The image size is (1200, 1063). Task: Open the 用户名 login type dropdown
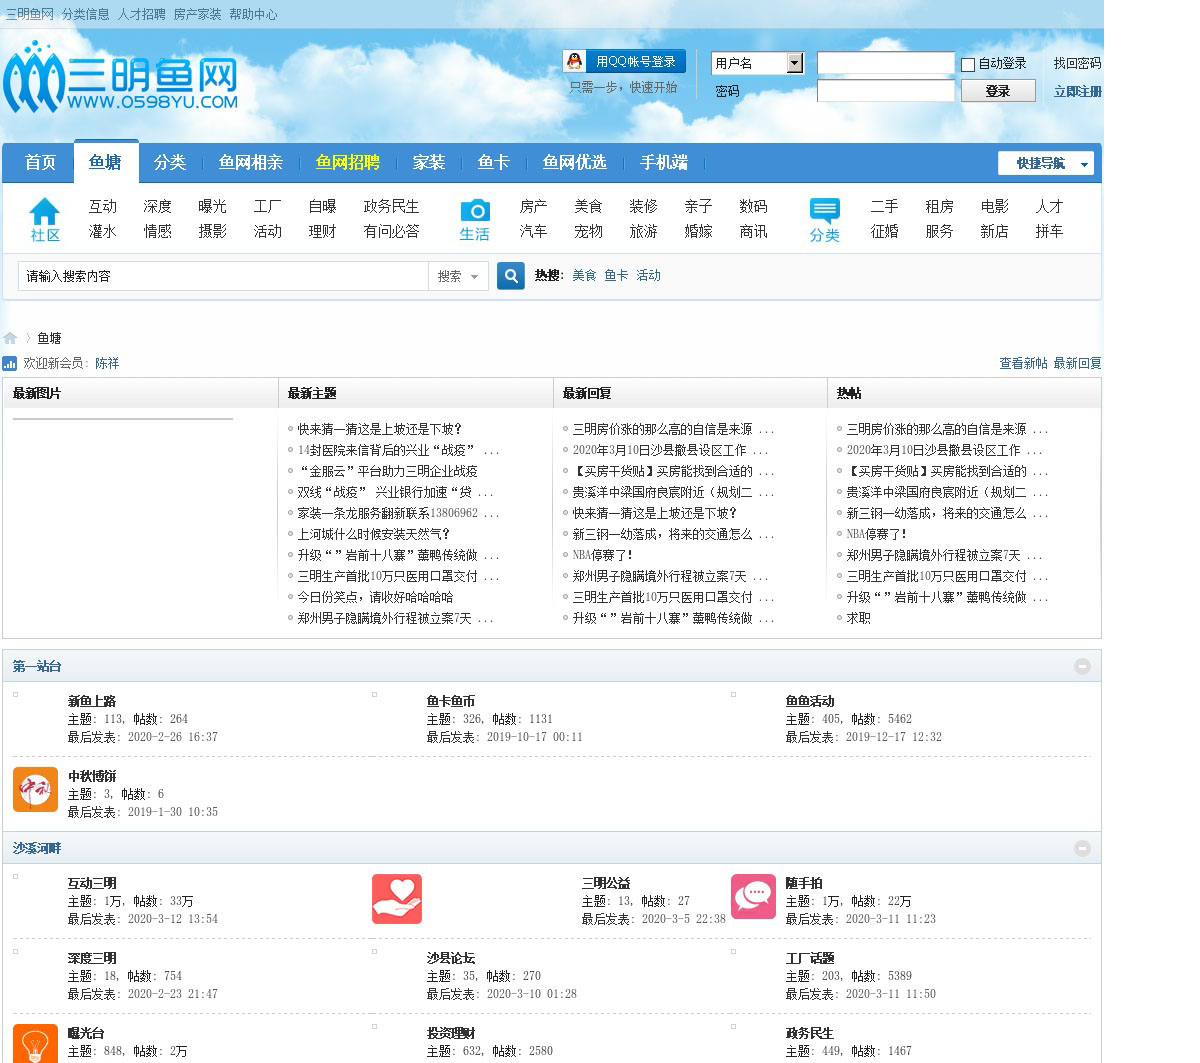click(x=795, y=64)
